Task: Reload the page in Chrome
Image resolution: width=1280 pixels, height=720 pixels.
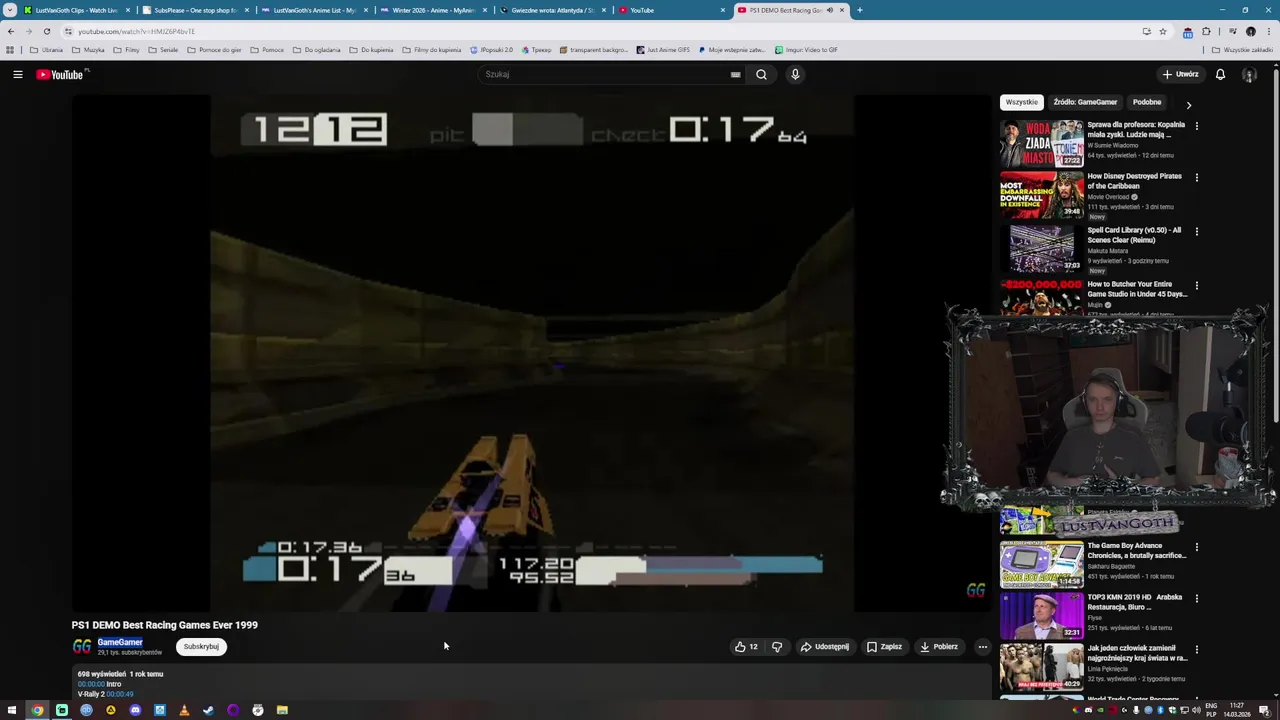Action: coord(46,31)
